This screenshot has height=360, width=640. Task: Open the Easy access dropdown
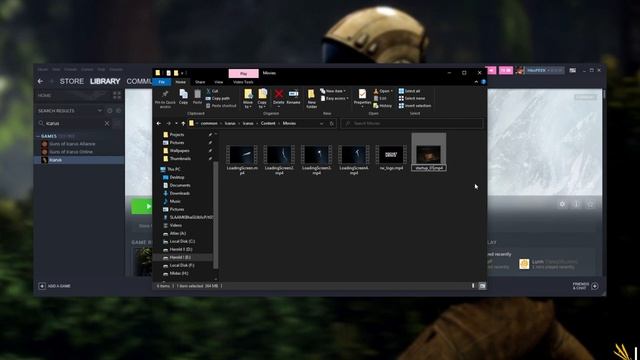click(x=335, y=98)
